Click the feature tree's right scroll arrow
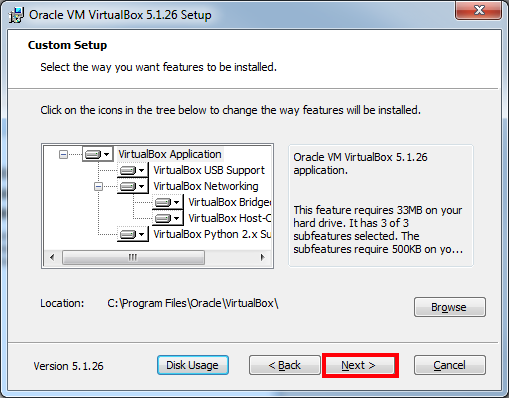 click(x=263, y=257)
